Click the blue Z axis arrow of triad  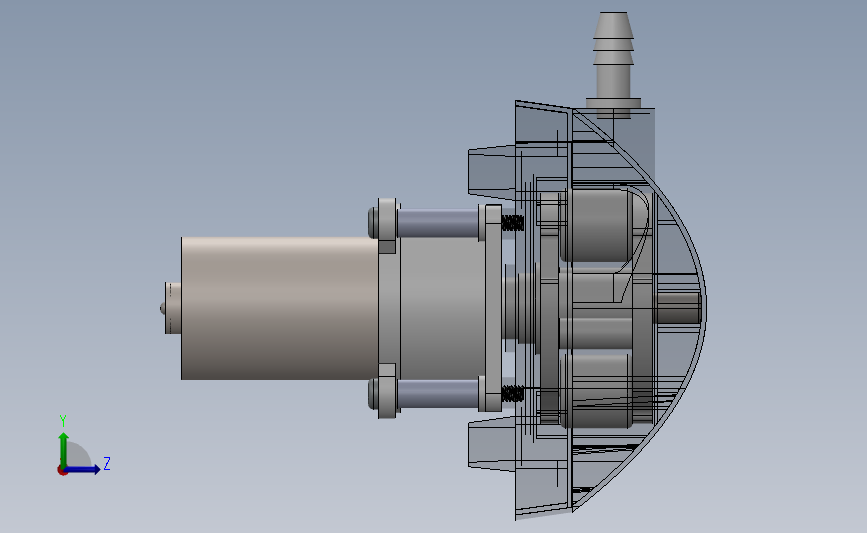[x=83, y=470]
